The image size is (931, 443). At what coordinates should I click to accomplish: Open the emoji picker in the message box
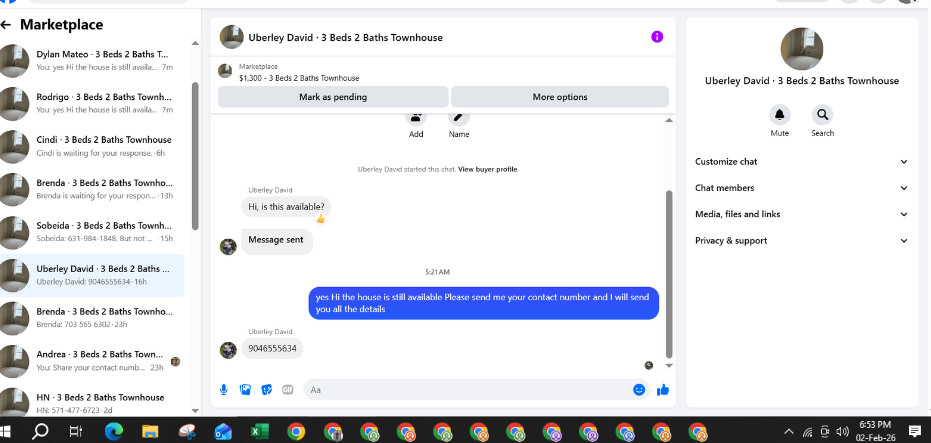tap(639, 390)
